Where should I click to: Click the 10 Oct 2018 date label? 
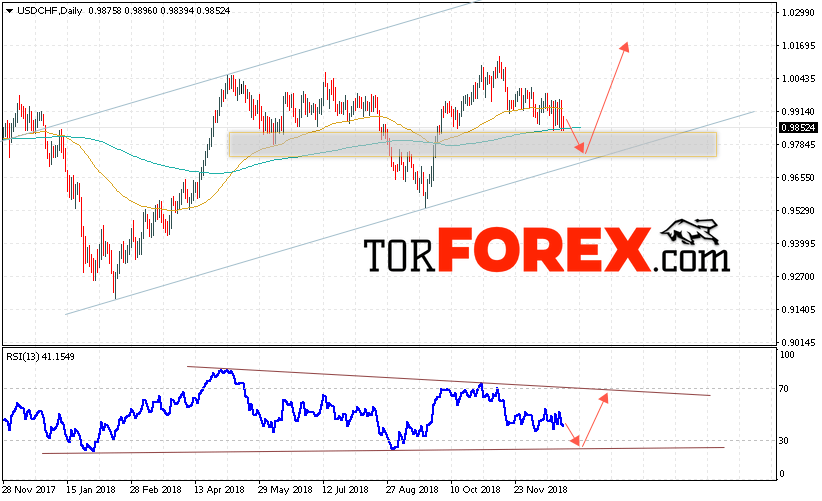click(475, 490)
